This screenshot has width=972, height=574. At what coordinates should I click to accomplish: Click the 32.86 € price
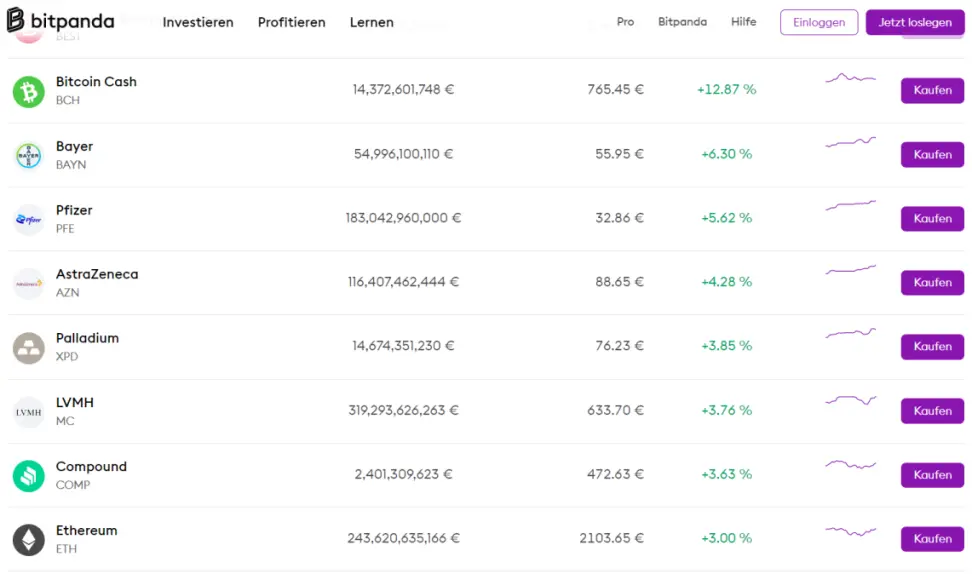point(619,218)
